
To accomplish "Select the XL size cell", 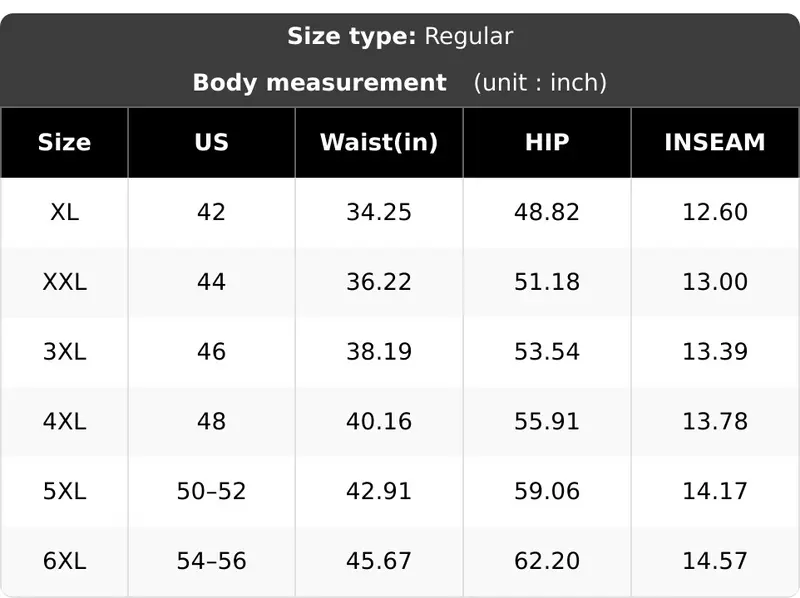I will (x=64, y=212).
